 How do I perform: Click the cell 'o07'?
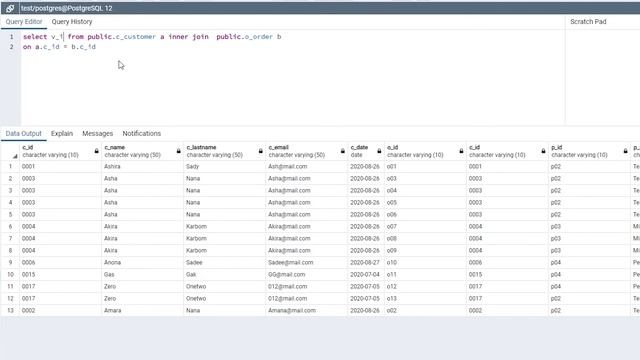pos(425,227)
